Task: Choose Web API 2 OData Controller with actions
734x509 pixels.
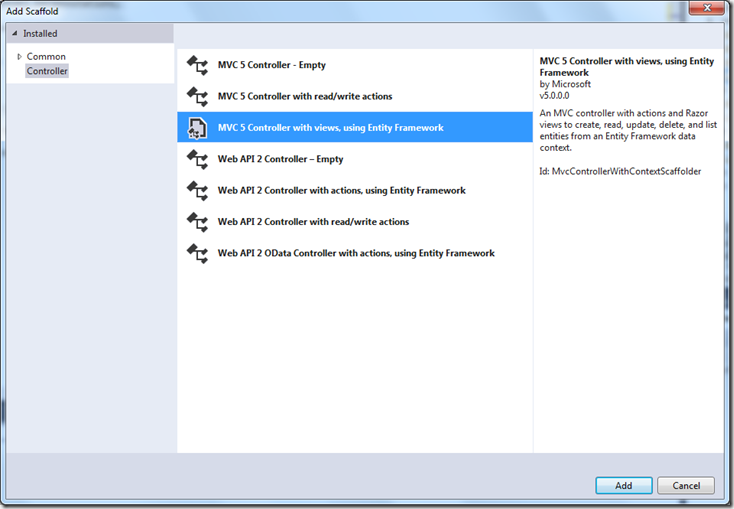Action: tap(355, 253)
